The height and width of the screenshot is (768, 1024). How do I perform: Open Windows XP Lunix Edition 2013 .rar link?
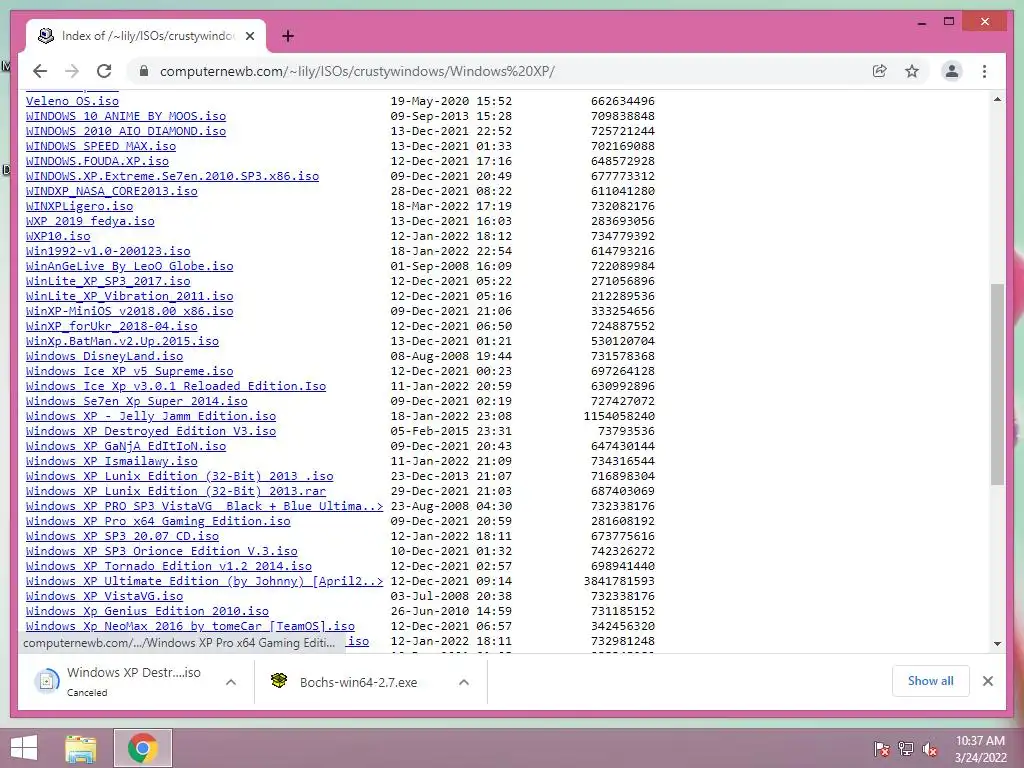pyautogui.click(x=176, y=492)
